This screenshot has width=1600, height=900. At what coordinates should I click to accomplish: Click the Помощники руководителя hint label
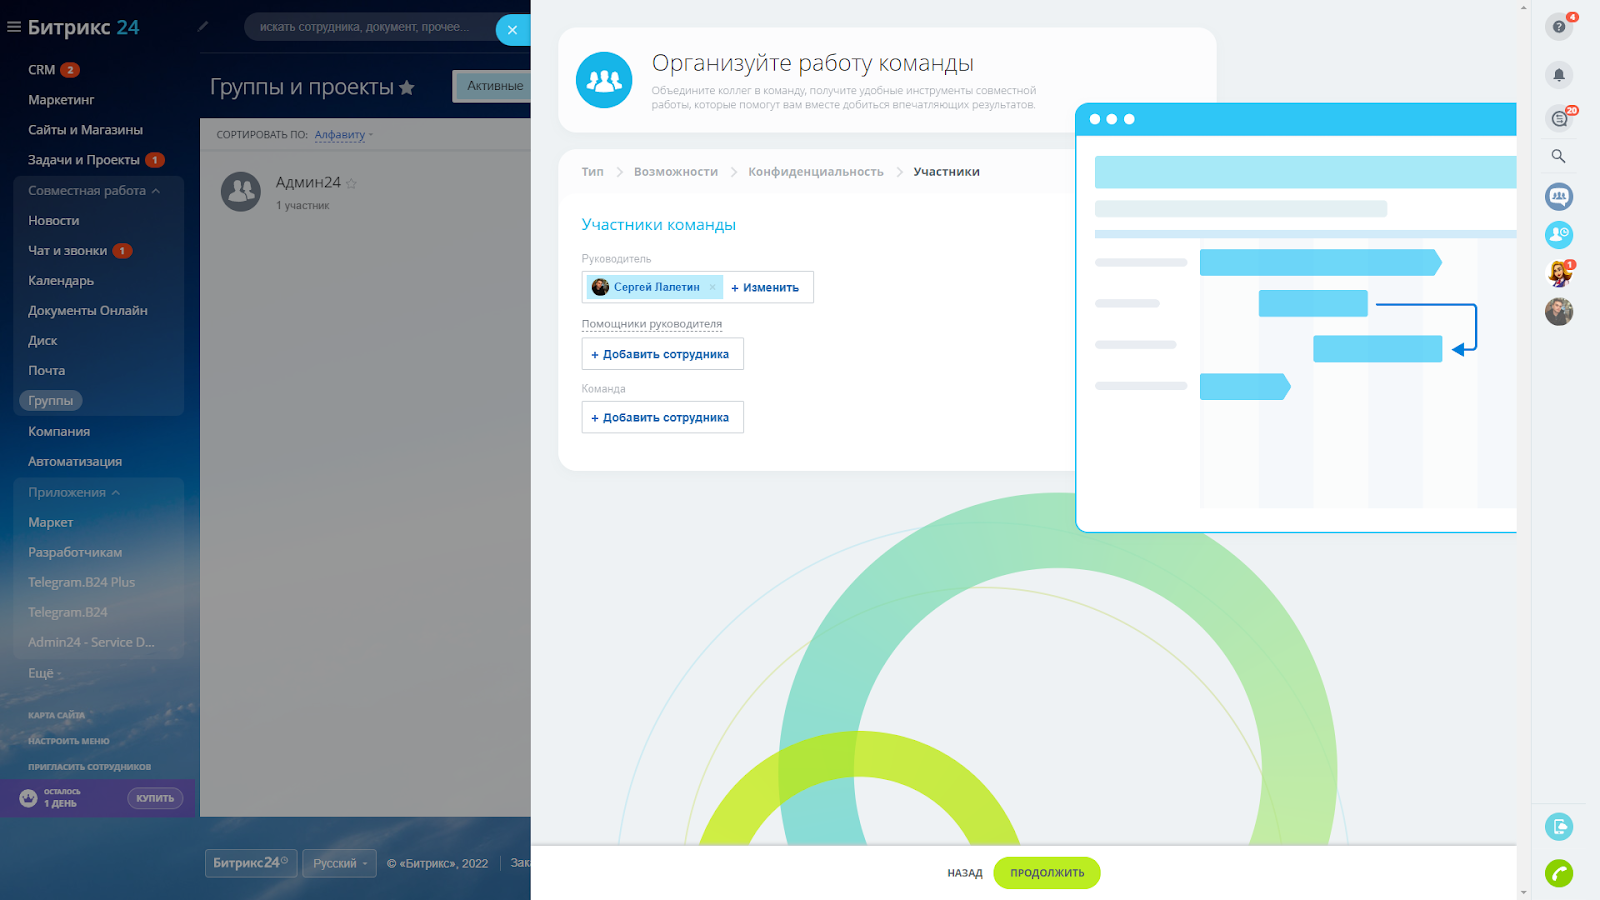[652, 324]
